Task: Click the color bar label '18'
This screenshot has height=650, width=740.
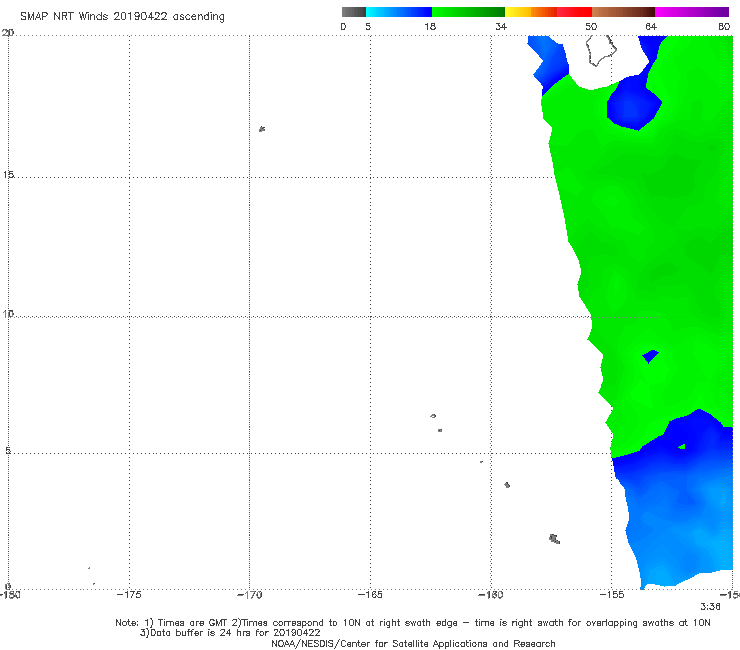Action: pos(430,26)
